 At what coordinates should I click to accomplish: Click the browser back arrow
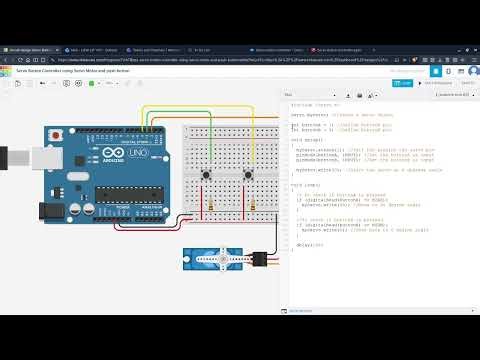(x=6, y=60)
